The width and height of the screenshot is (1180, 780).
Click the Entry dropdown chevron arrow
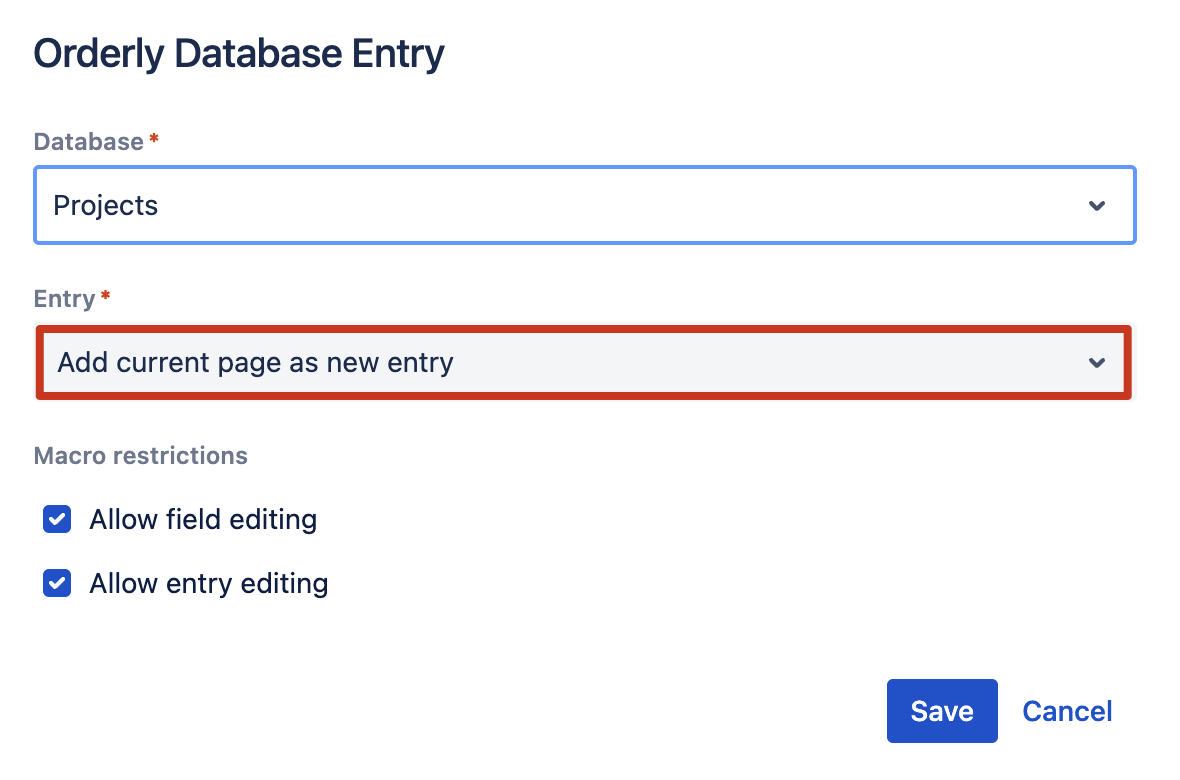(x=1097, y=363)
